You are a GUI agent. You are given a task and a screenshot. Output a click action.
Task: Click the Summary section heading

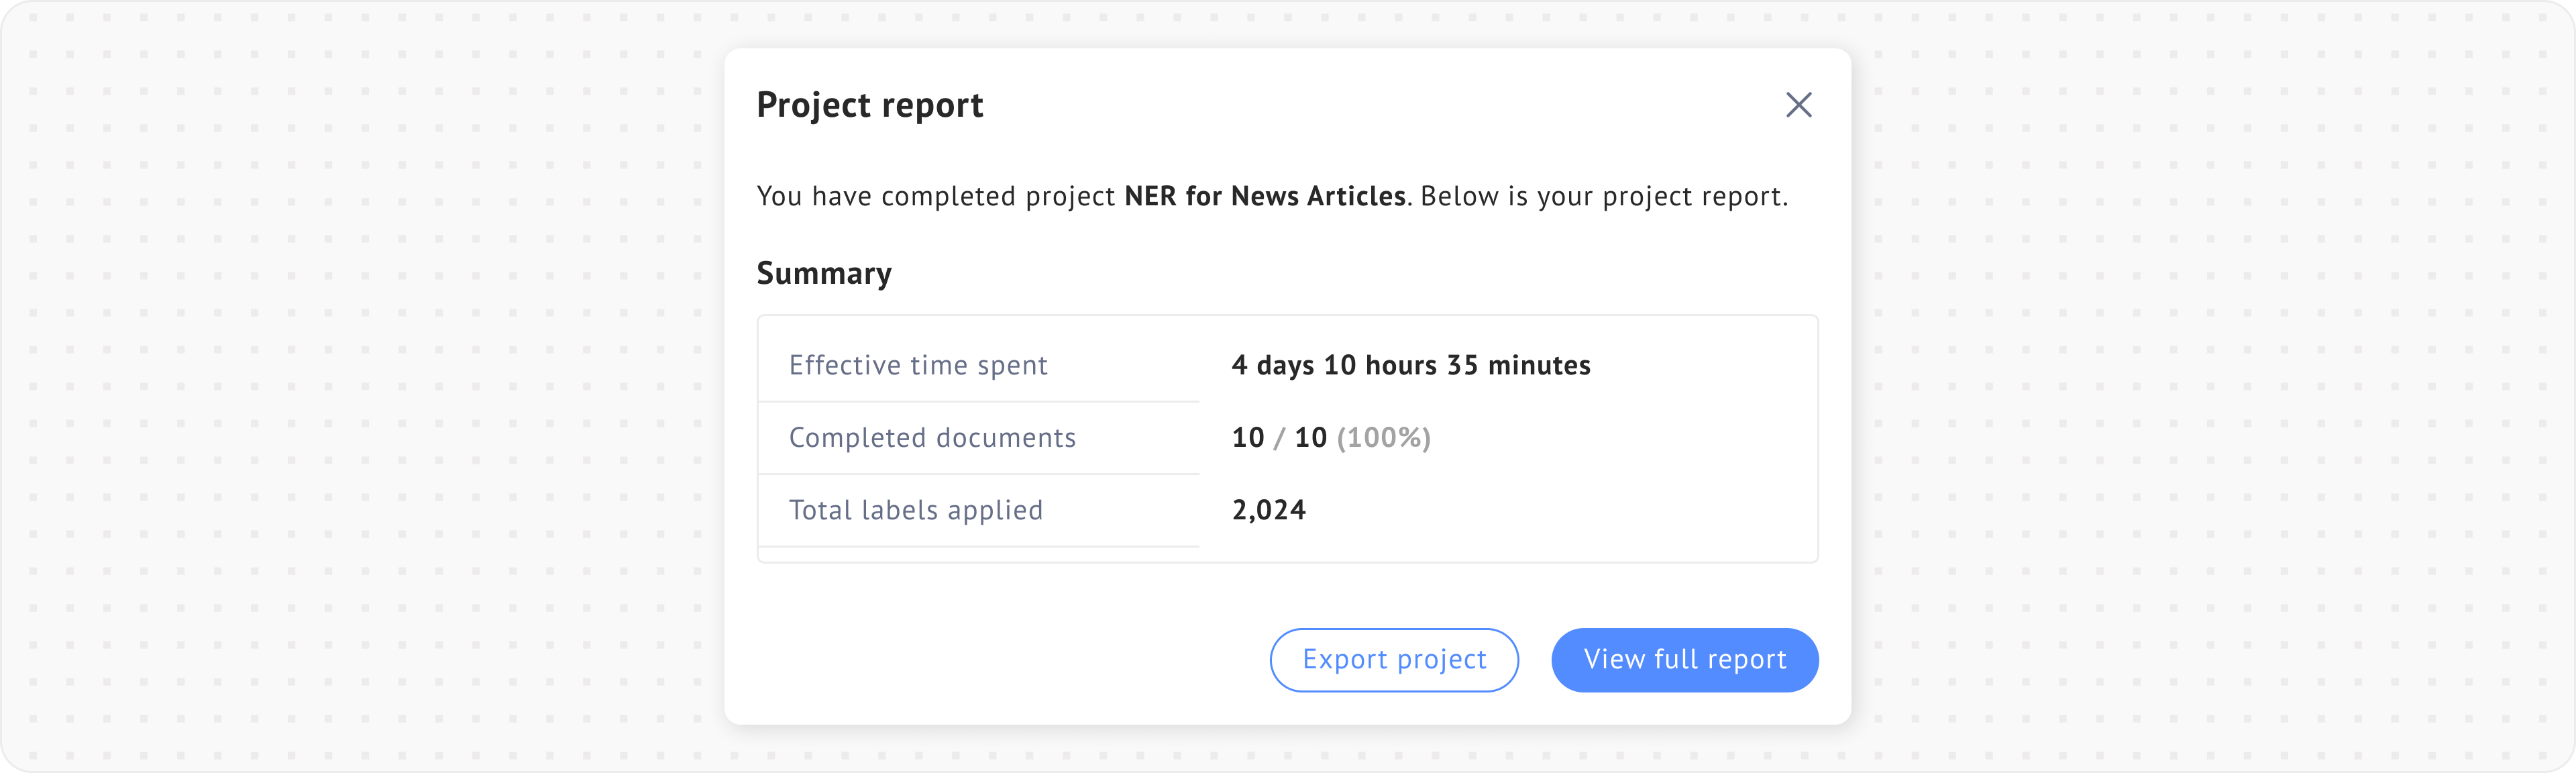pyautogui.click(x=824, y=273)
